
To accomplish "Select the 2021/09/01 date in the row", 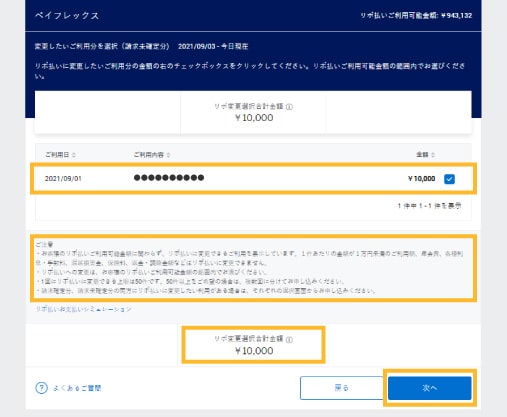I will (63, 179).
